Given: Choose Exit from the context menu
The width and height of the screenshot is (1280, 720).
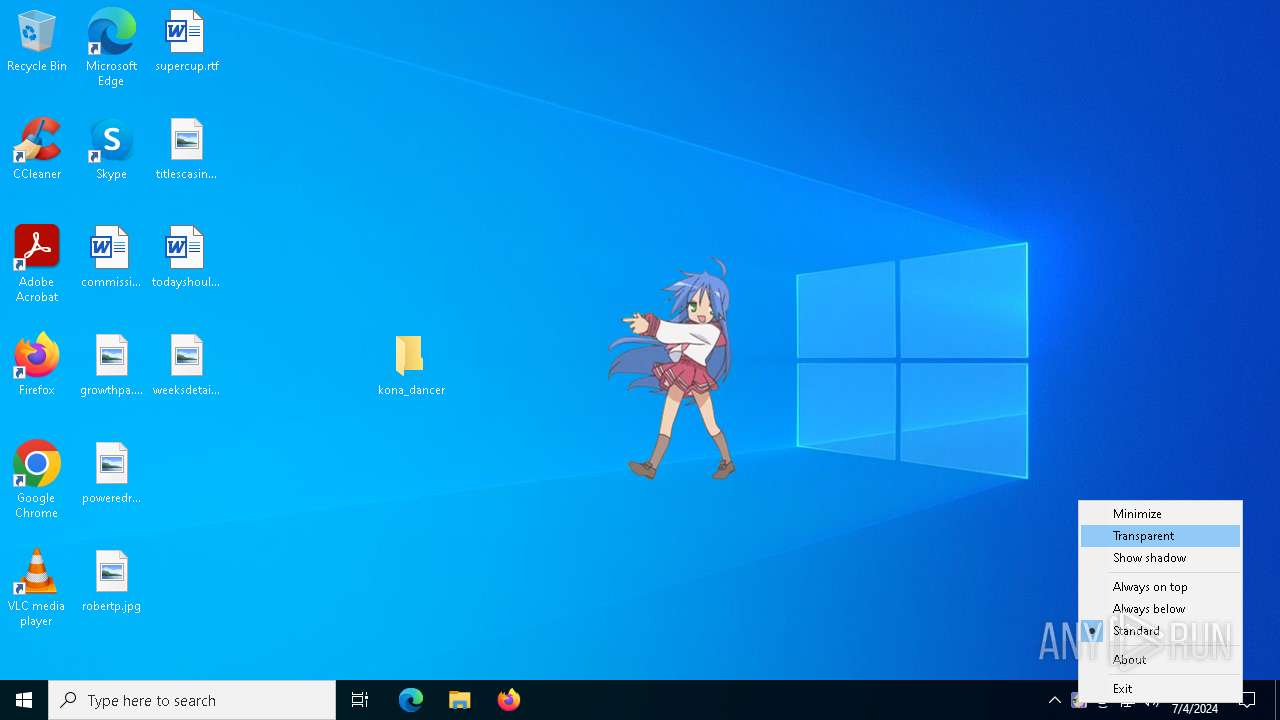Looking at the screenshot, I should pos(1160,689).
